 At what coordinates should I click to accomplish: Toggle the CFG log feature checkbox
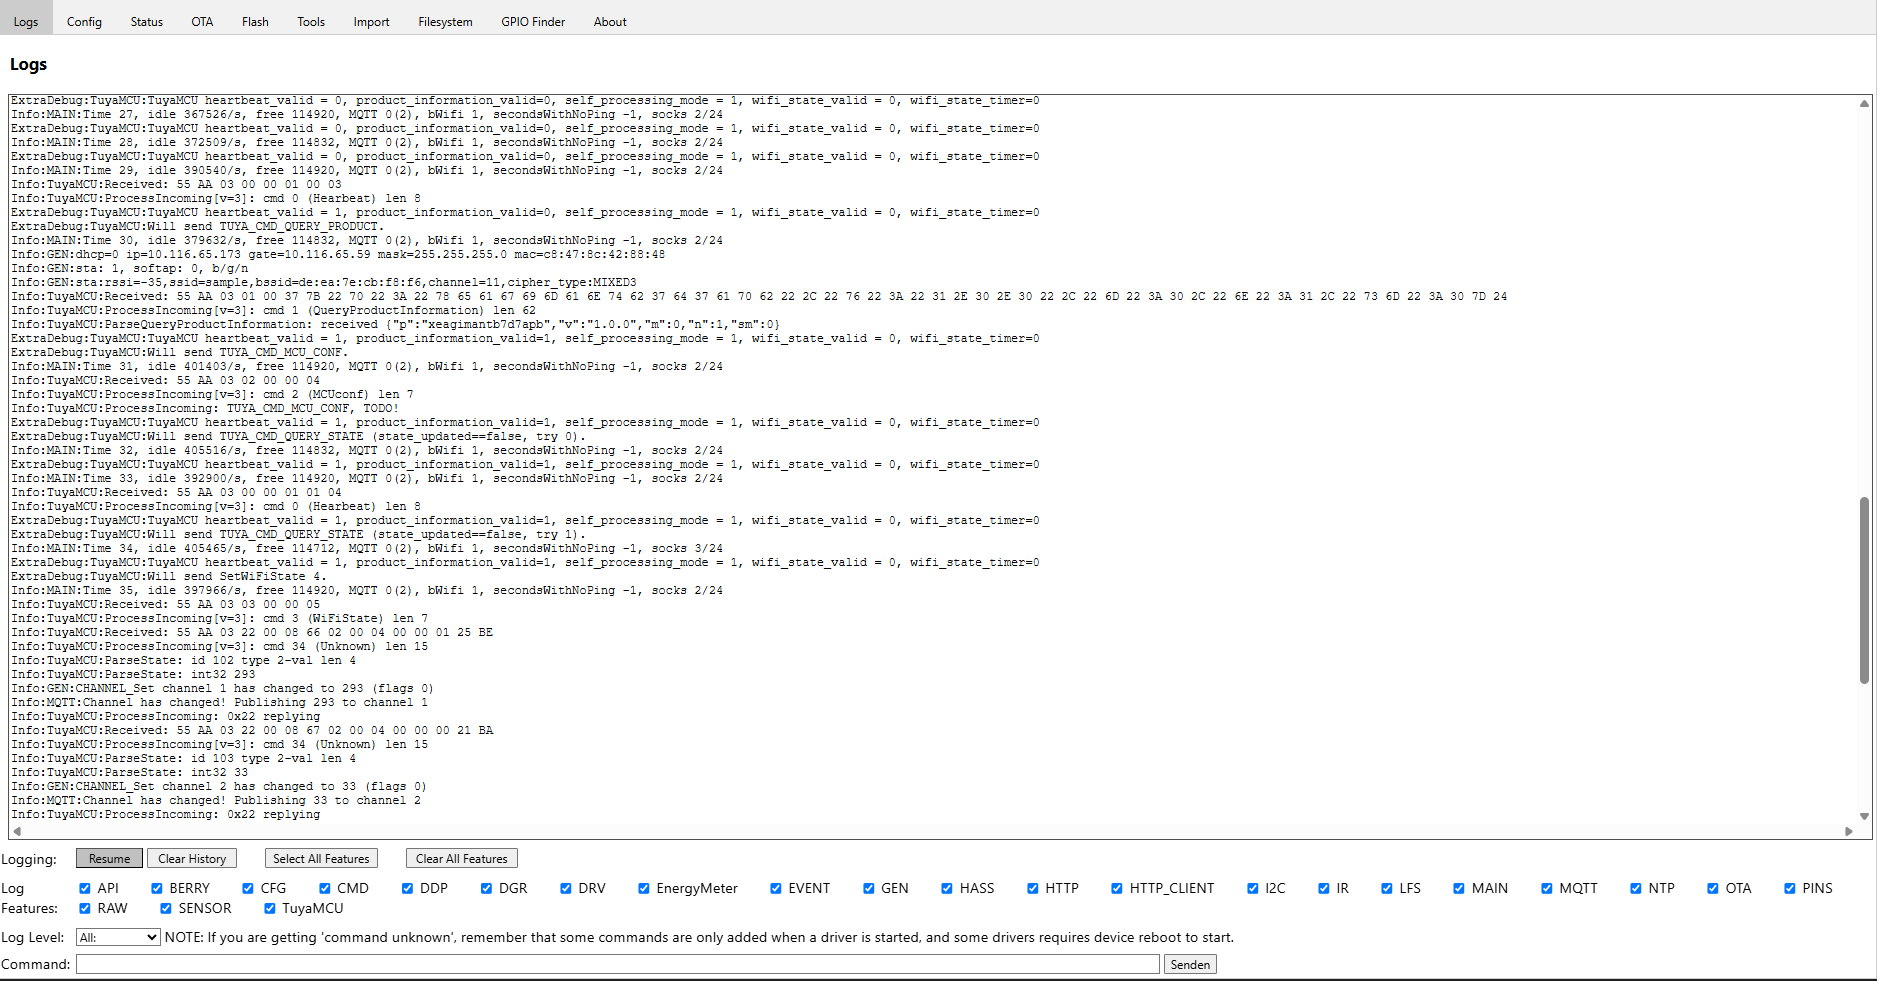click(248, 888)
